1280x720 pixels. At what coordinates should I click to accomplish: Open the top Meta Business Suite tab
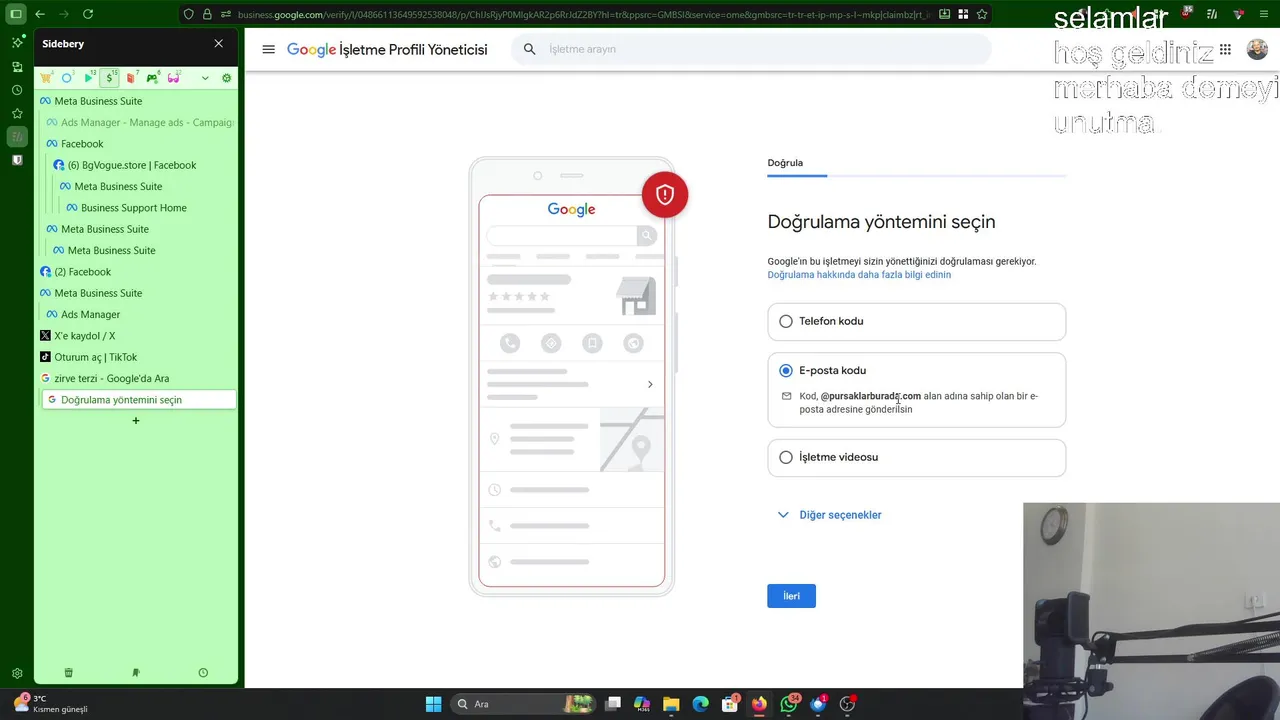coord(137,101)
